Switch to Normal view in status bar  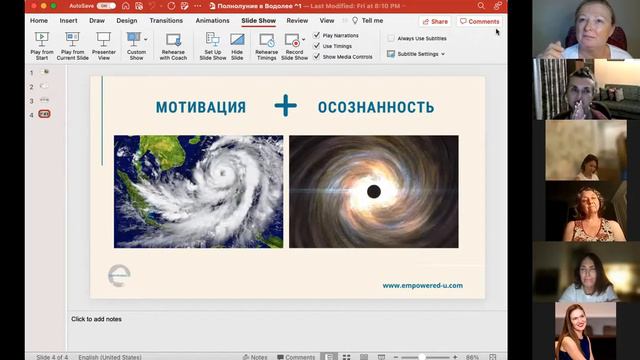[329, 357]
